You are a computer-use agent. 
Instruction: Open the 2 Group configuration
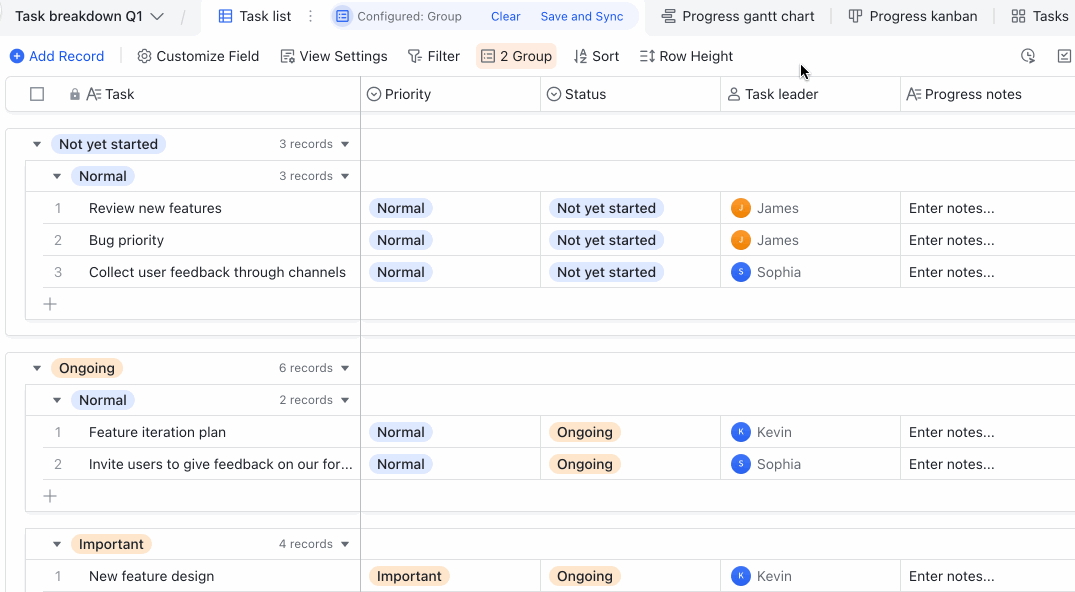(516, 56)
